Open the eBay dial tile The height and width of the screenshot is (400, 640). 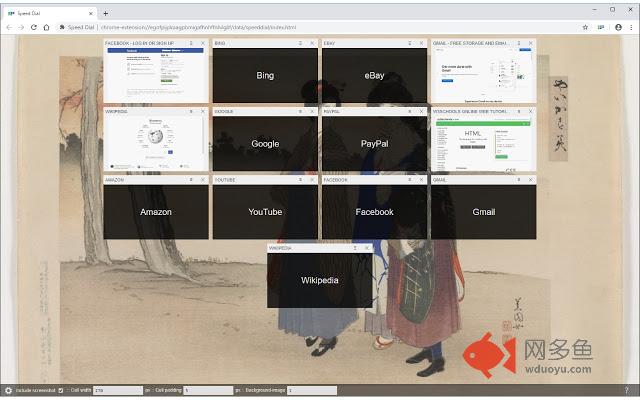374,76
